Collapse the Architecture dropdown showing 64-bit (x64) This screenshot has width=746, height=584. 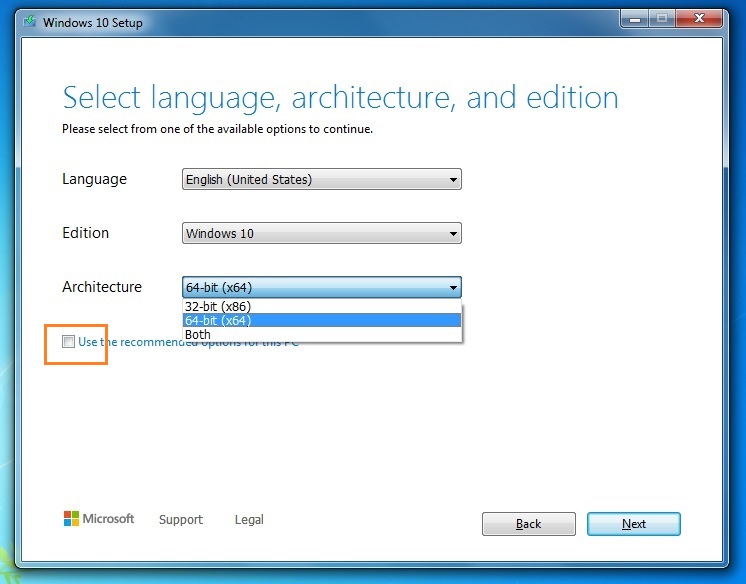[322, 287]
